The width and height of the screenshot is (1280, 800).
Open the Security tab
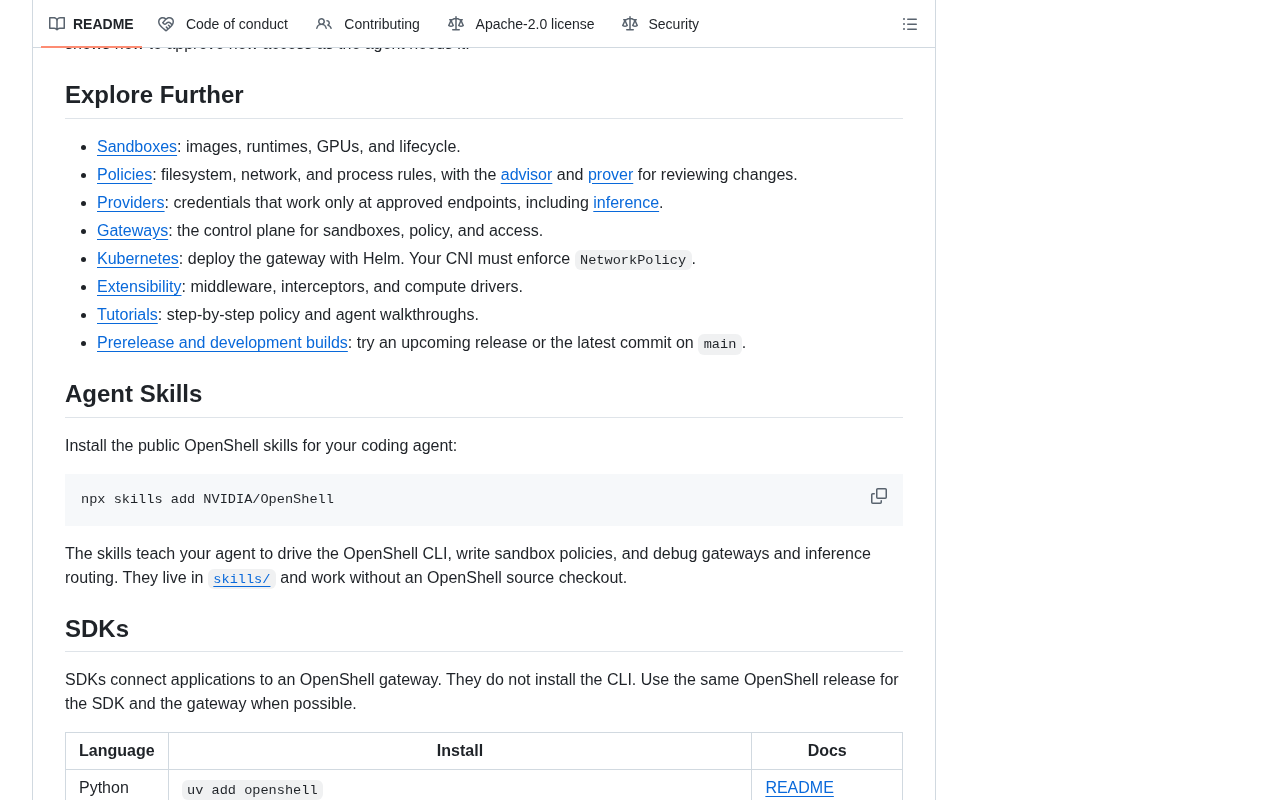pos(661,24)
